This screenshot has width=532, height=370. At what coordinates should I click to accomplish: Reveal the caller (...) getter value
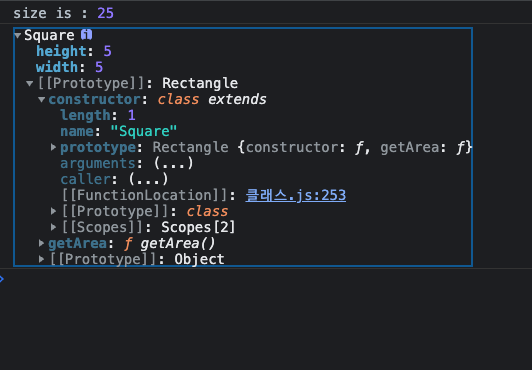(148, 179)
